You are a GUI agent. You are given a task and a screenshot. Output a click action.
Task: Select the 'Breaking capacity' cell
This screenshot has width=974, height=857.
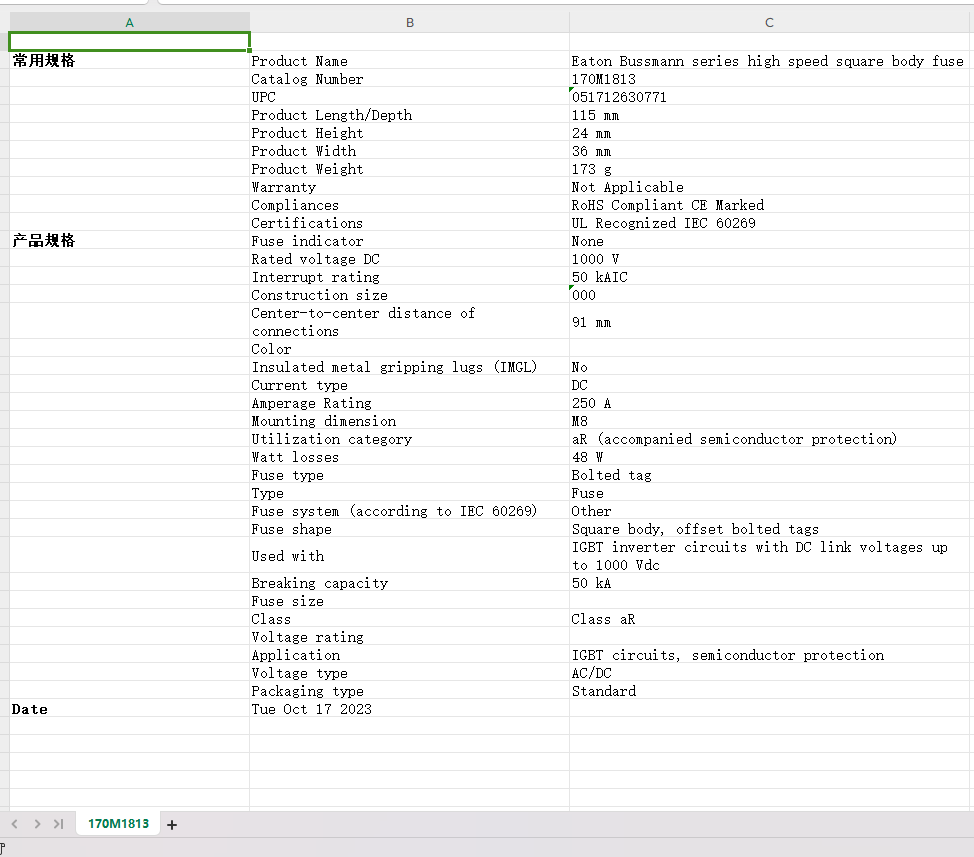coord(409,583)
